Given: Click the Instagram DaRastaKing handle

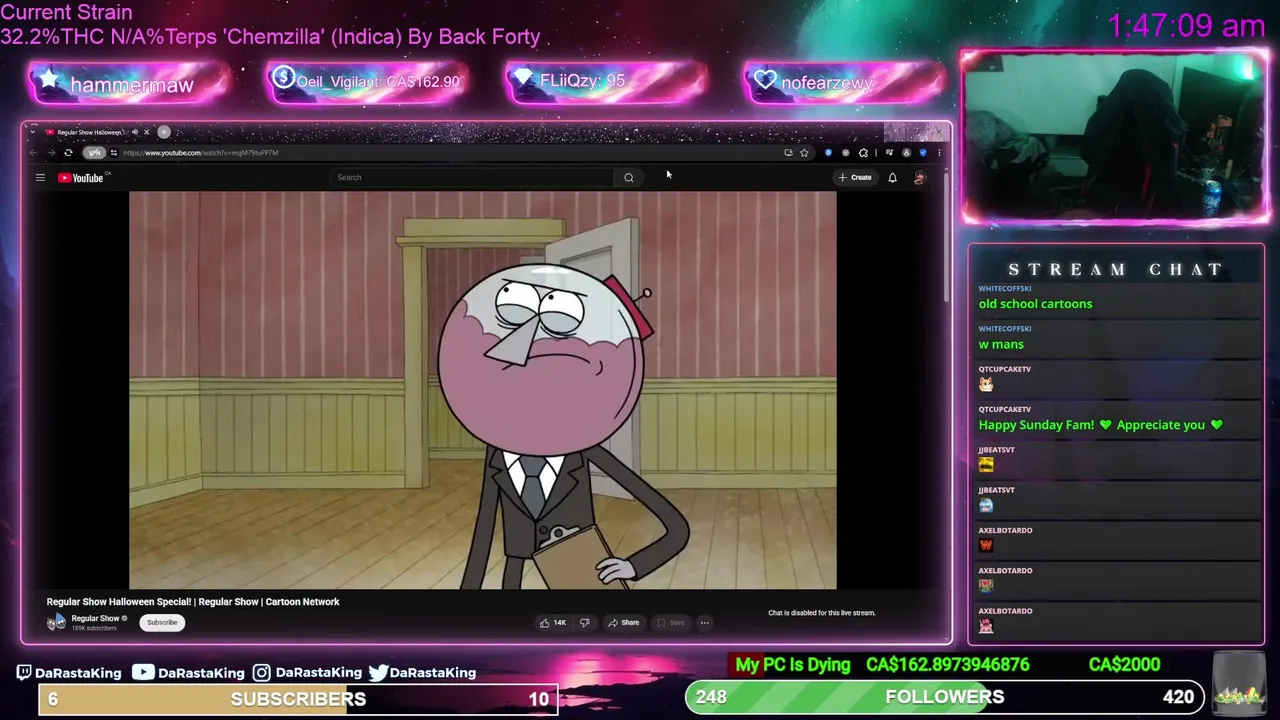Looking at the screenshot, I should 307,673.
